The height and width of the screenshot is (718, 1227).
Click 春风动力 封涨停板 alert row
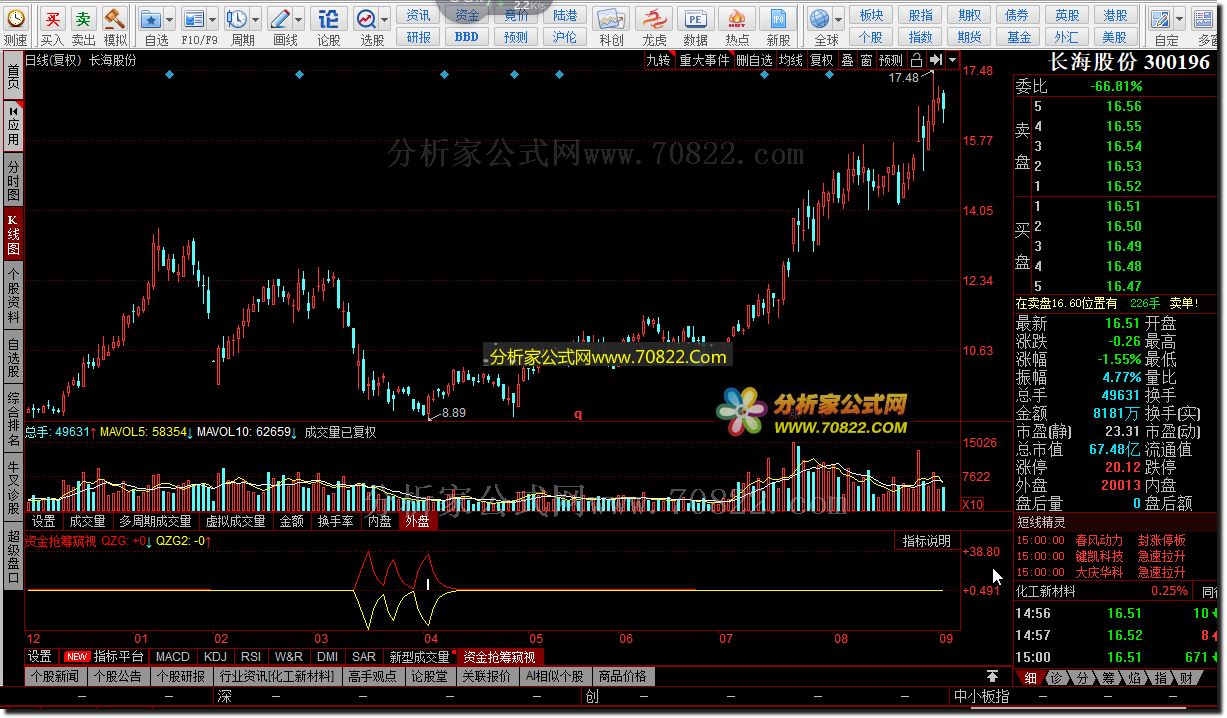click(1114, 541)
